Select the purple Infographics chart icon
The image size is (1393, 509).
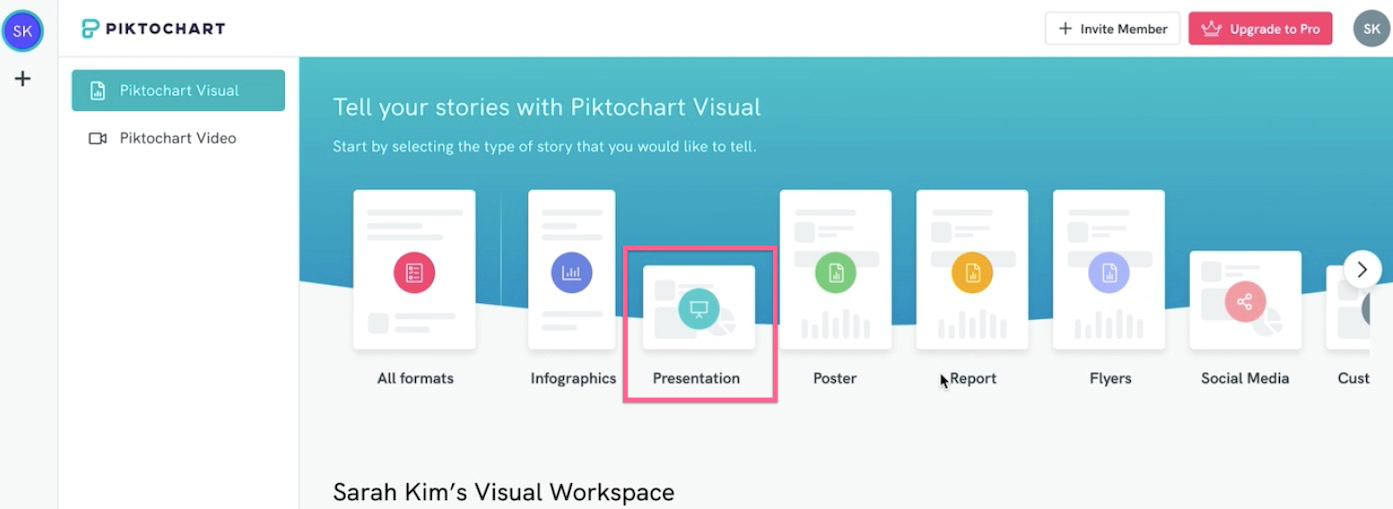[x=571, y=272]
